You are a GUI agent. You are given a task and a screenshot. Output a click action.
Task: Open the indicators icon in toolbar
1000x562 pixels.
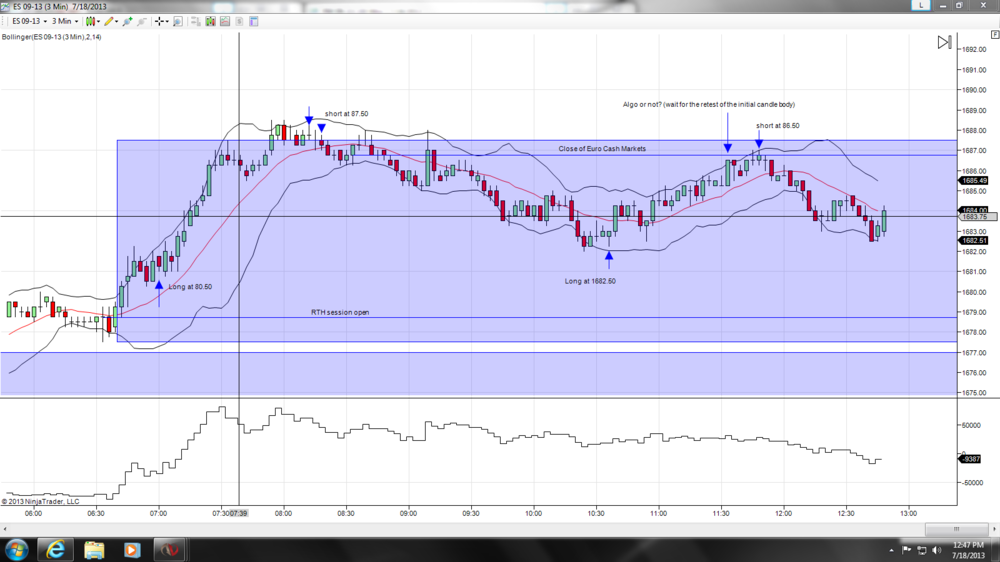pos(225,21)
